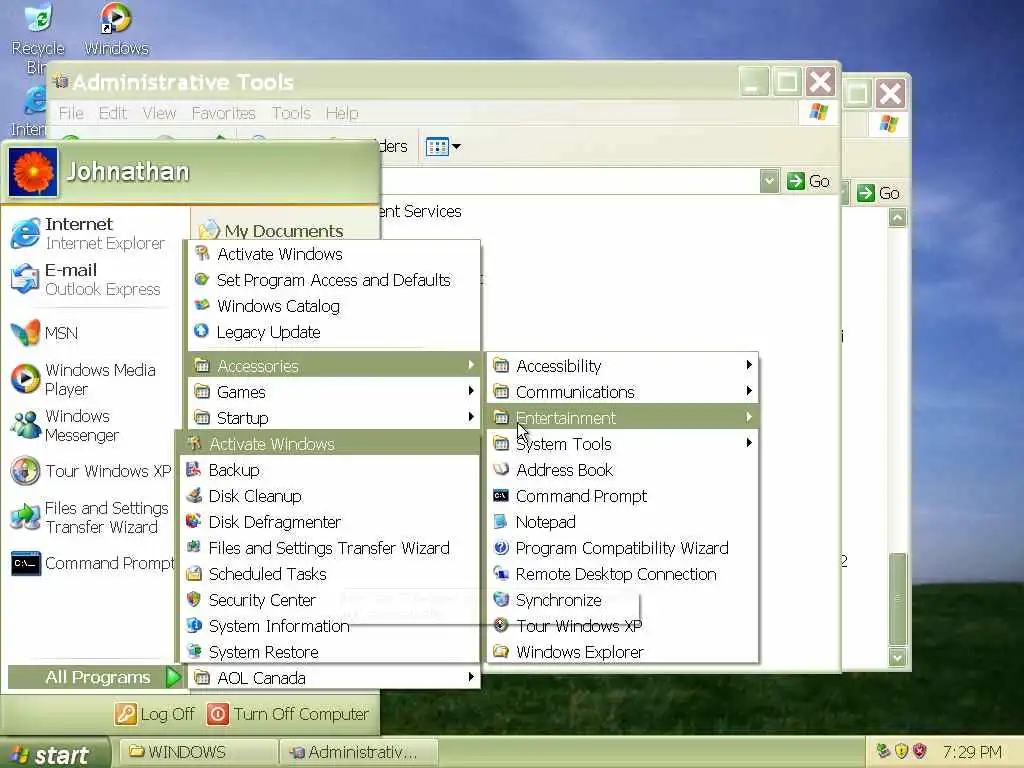
Task: Expand the Accessibility submenu
Action: tap(623, 366)
